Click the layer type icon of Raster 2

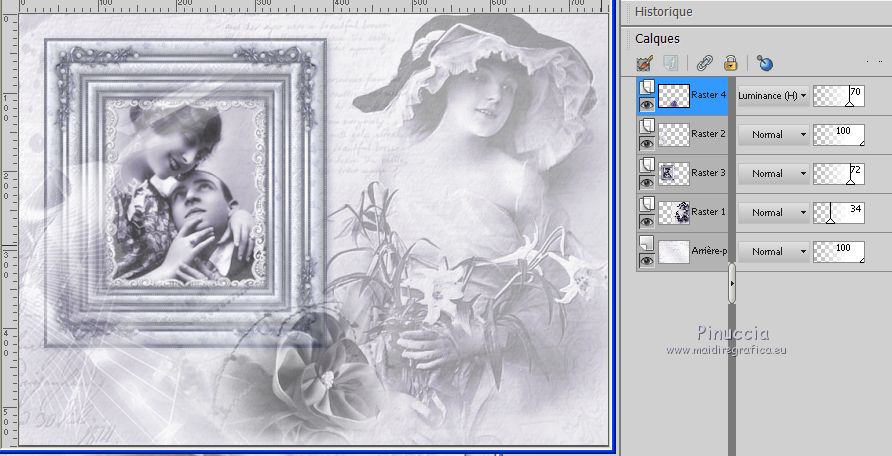click(646, 126)
